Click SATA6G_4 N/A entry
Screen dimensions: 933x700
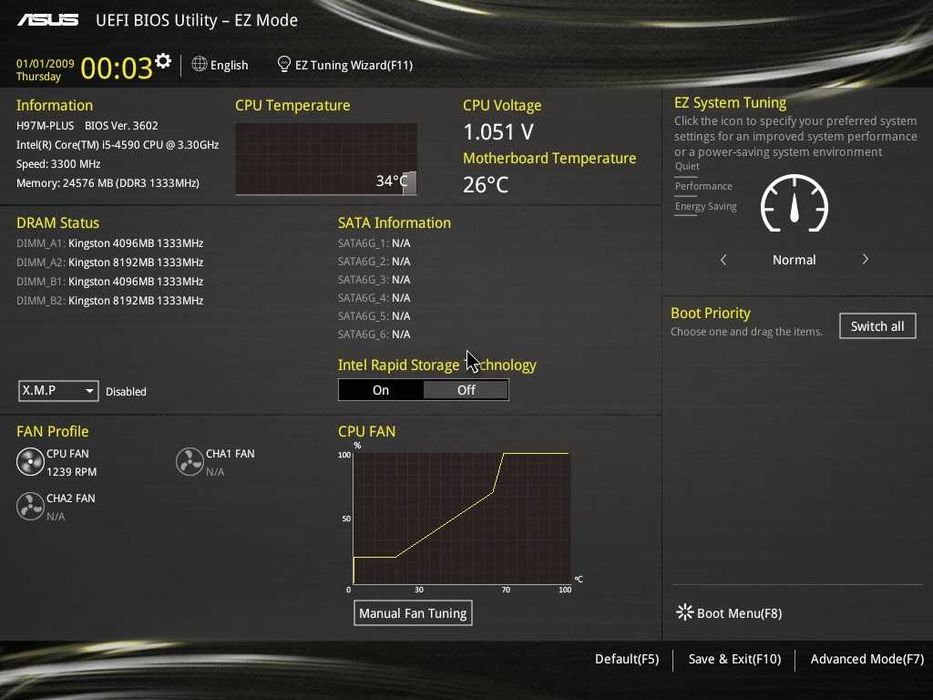click(x=374, y=298)
